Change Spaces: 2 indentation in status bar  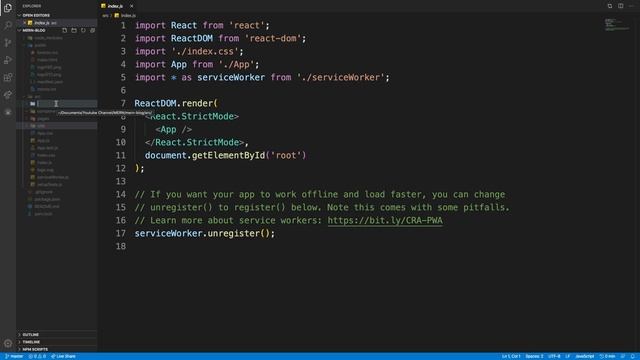(534, 356)
